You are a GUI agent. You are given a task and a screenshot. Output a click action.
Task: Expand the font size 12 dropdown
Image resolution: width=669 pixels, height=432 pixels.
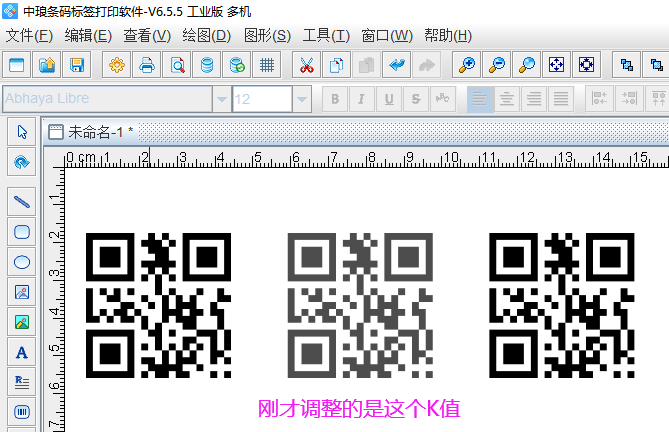coord(301,99)
